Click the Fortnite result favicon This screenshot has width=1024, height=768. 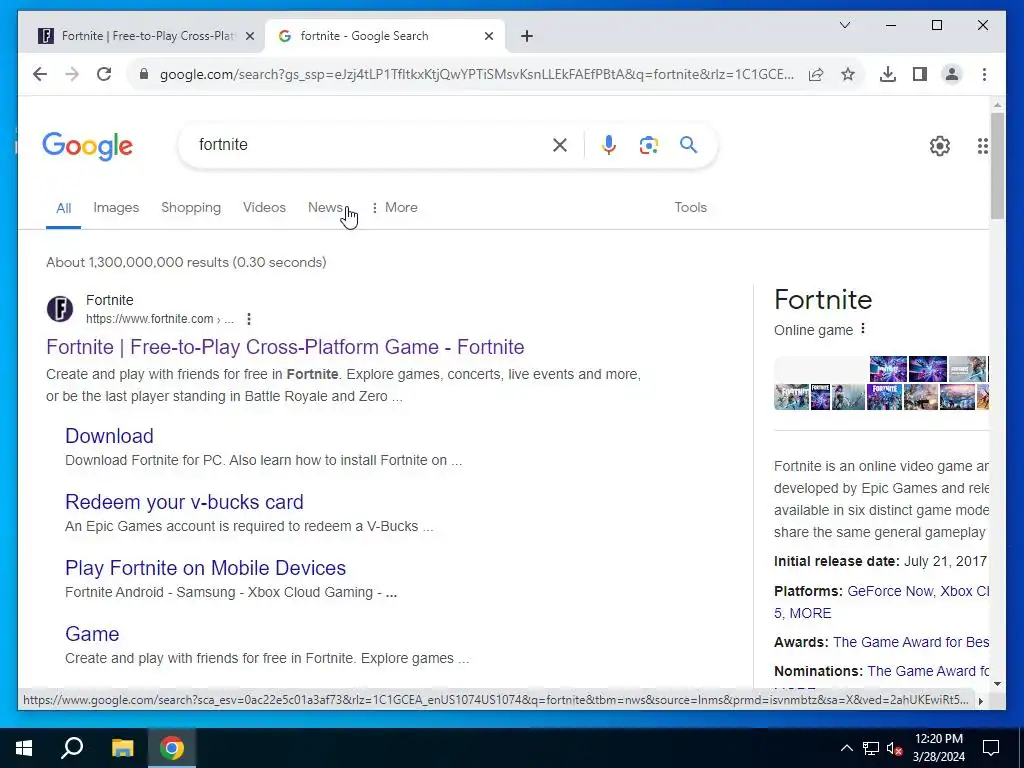coord(59,309)
